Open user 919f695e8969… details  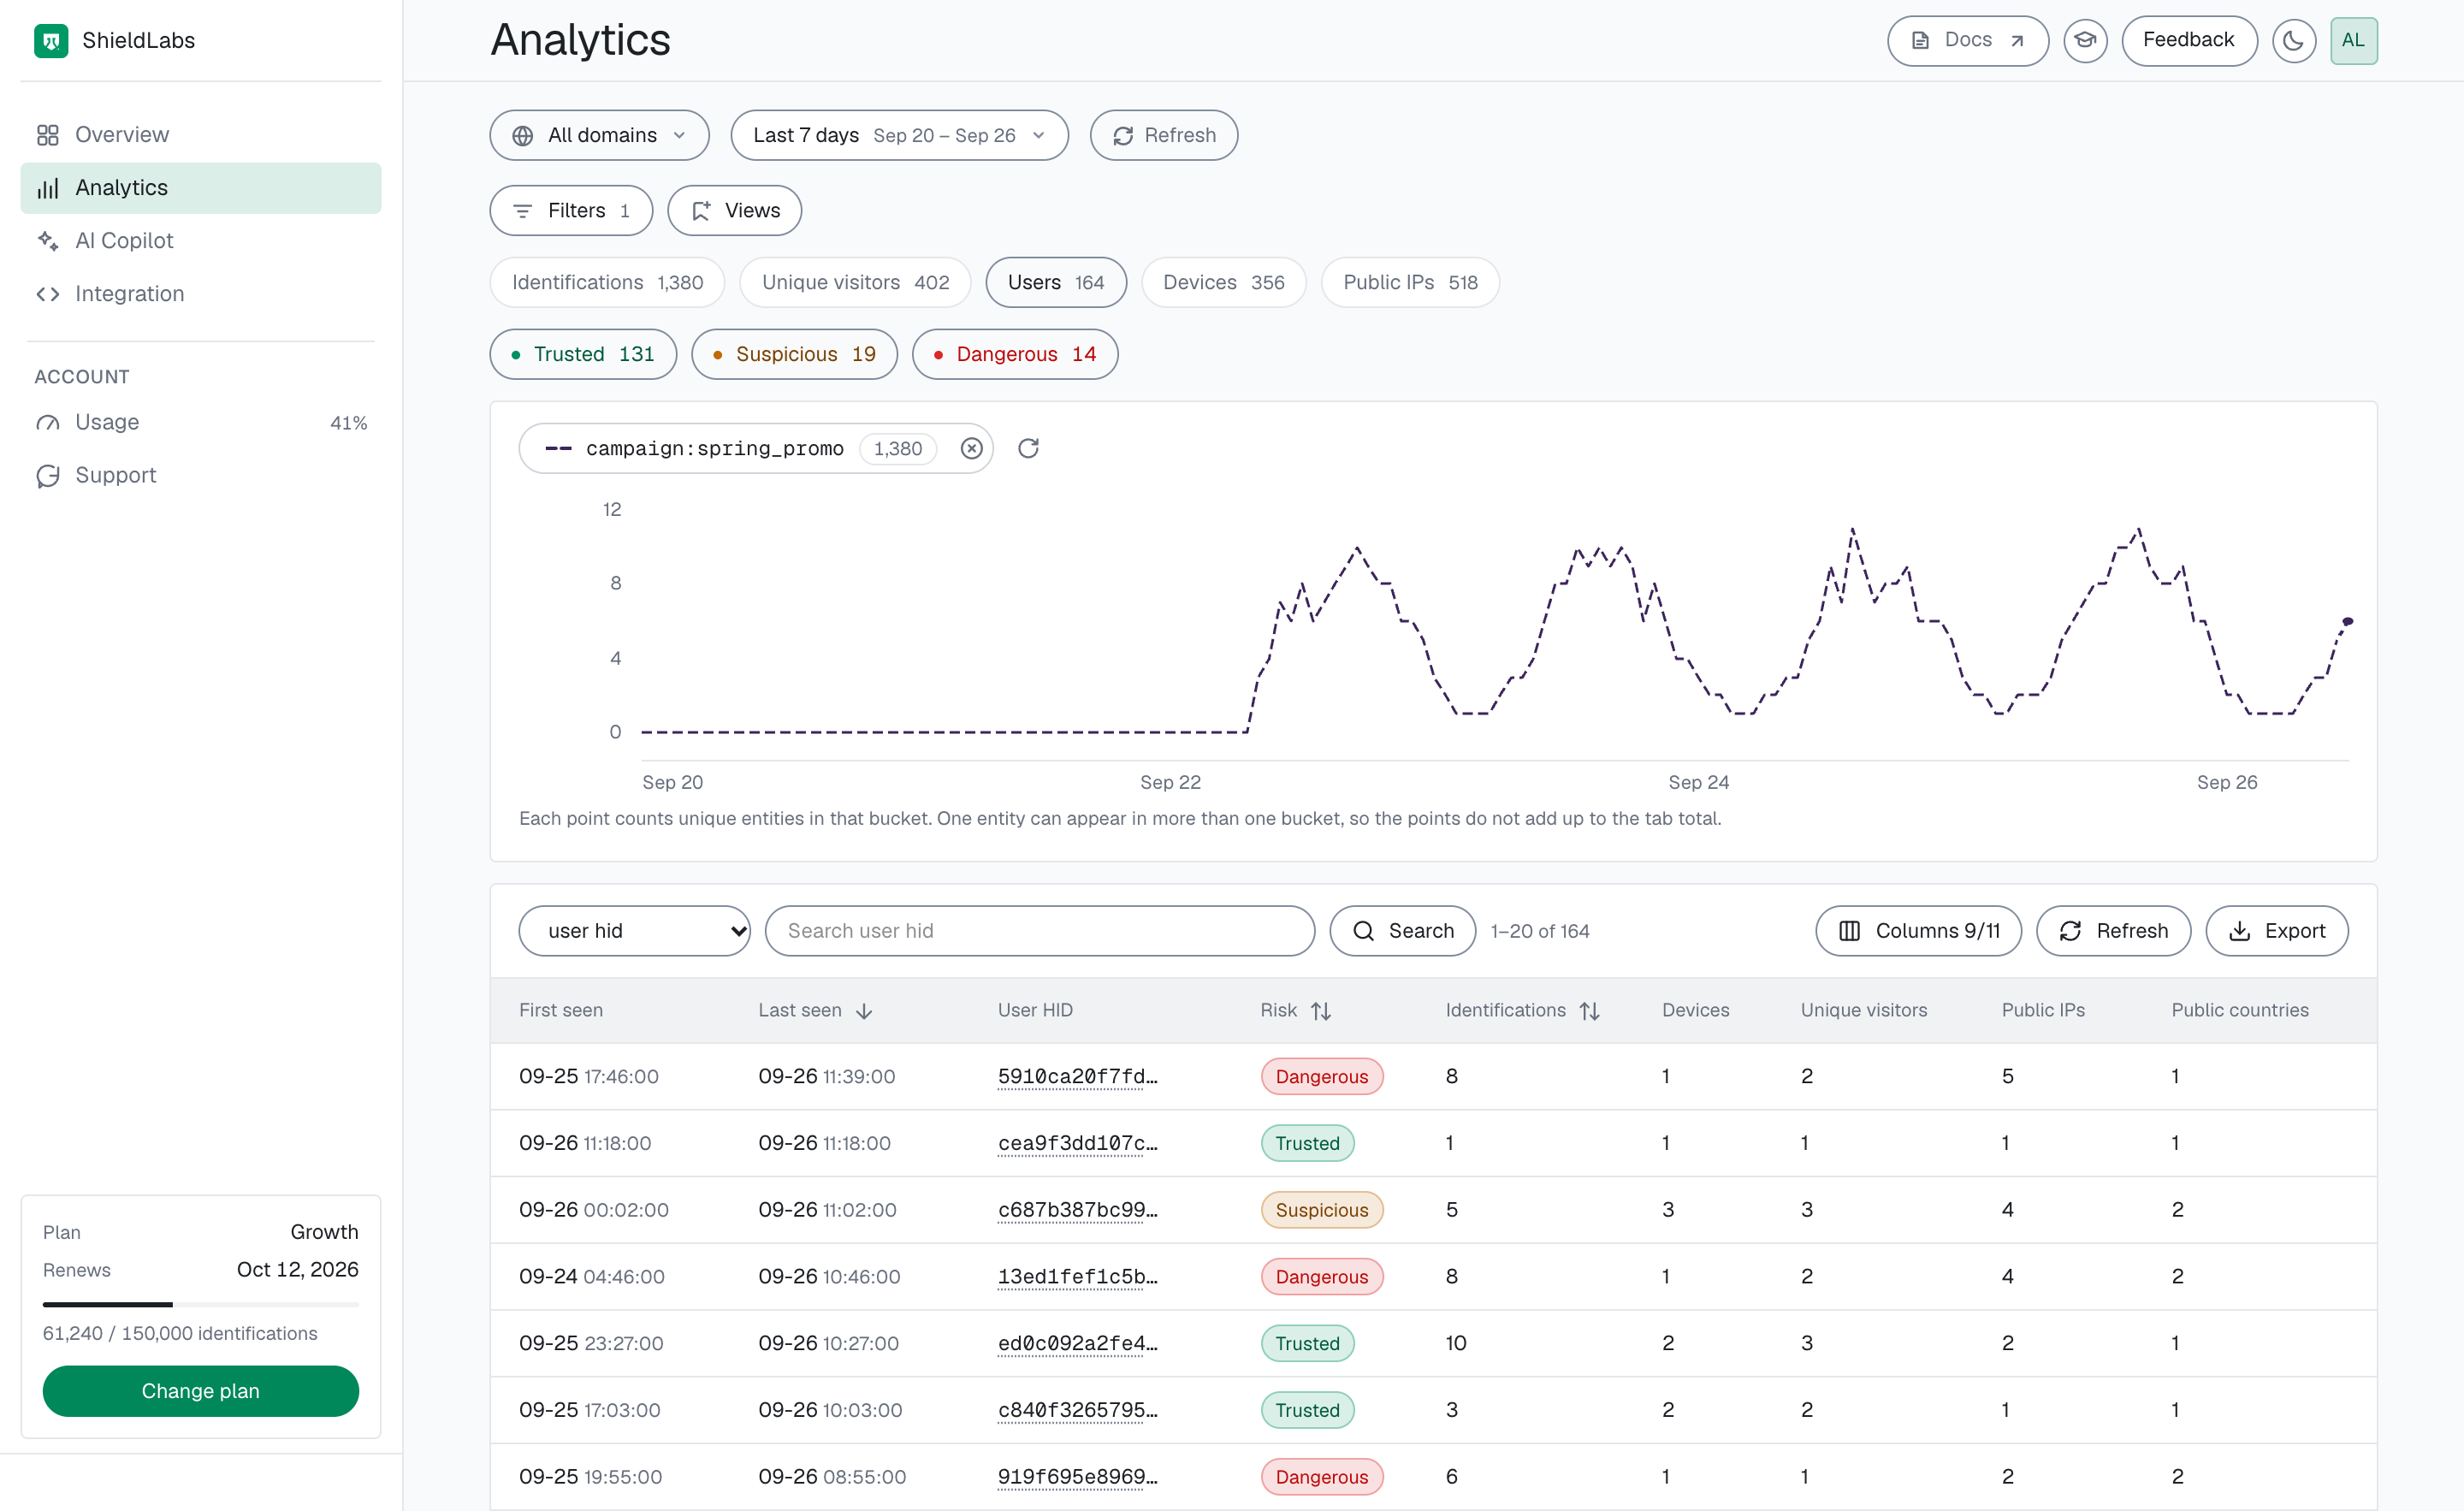1077,1477
